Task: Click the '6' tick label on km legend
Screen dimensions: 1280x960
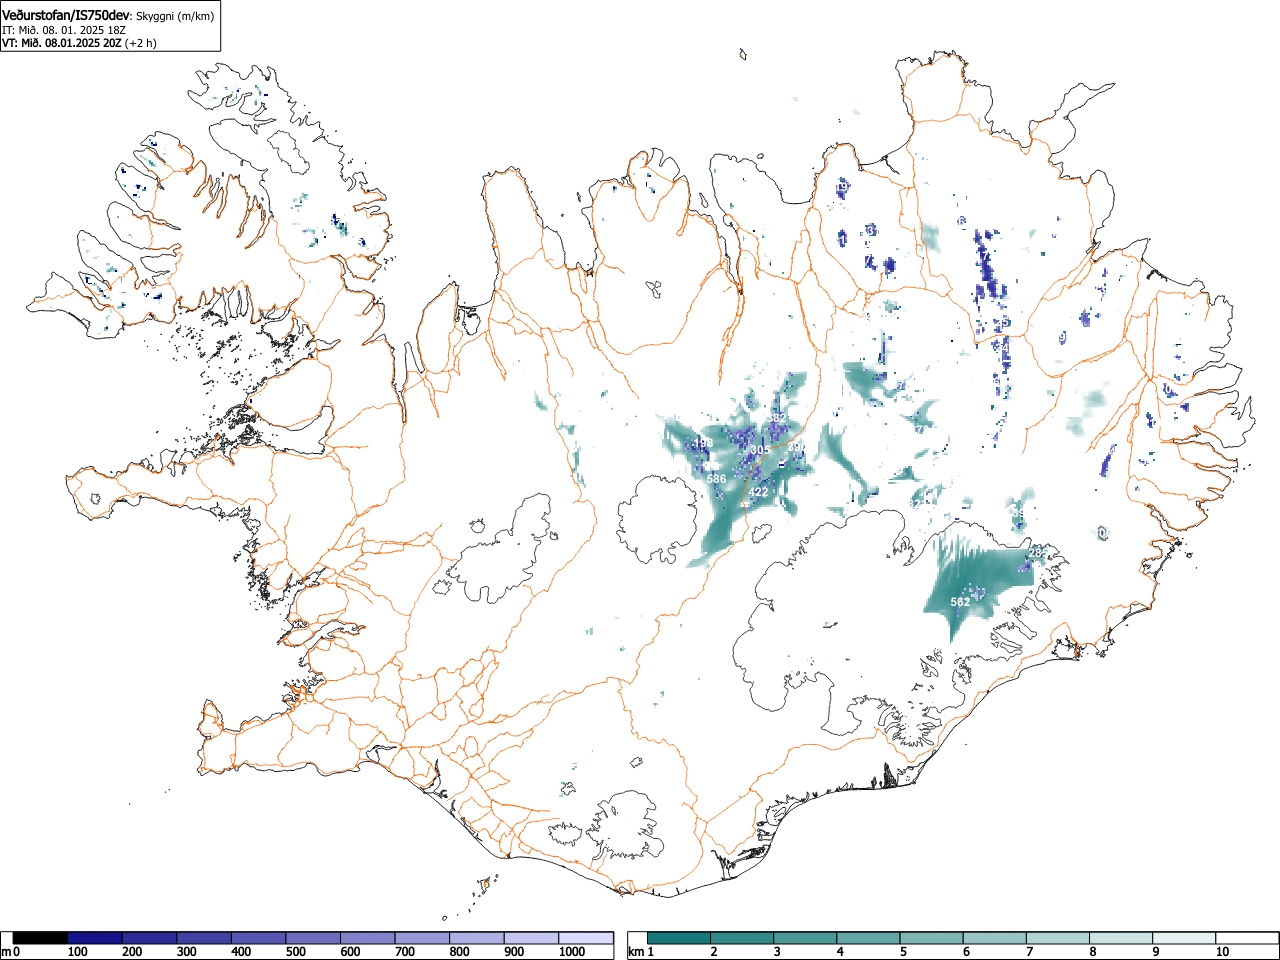Action: (966, 952)
